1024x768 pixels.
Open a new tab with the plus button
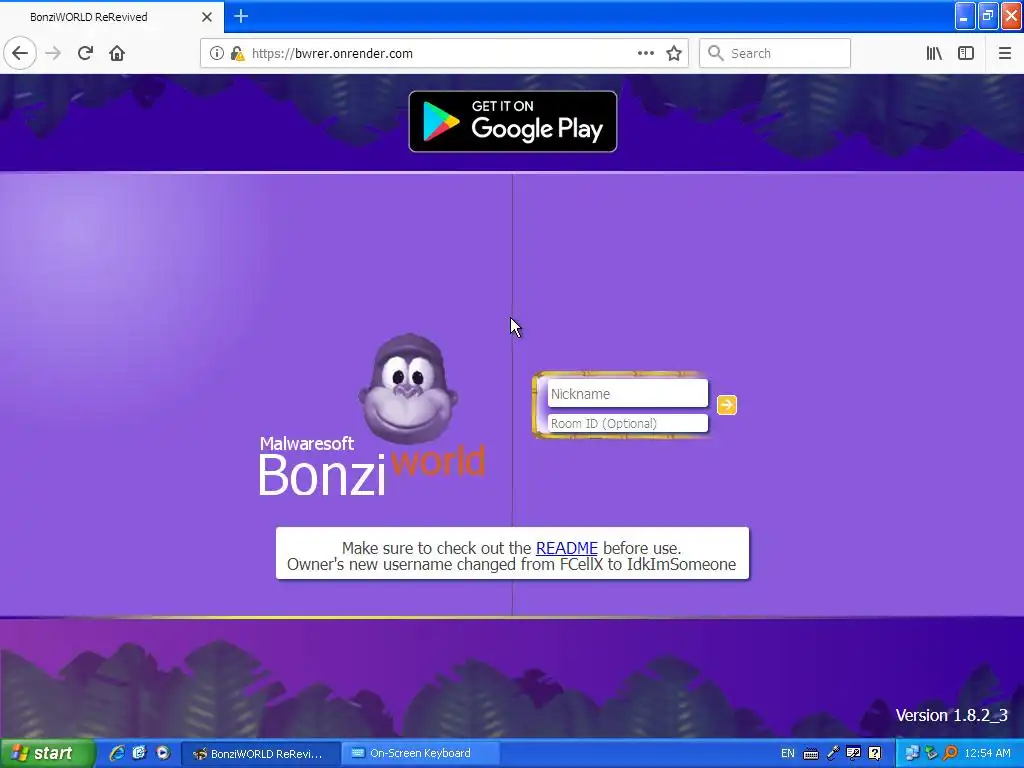click(x=241, y=16)
